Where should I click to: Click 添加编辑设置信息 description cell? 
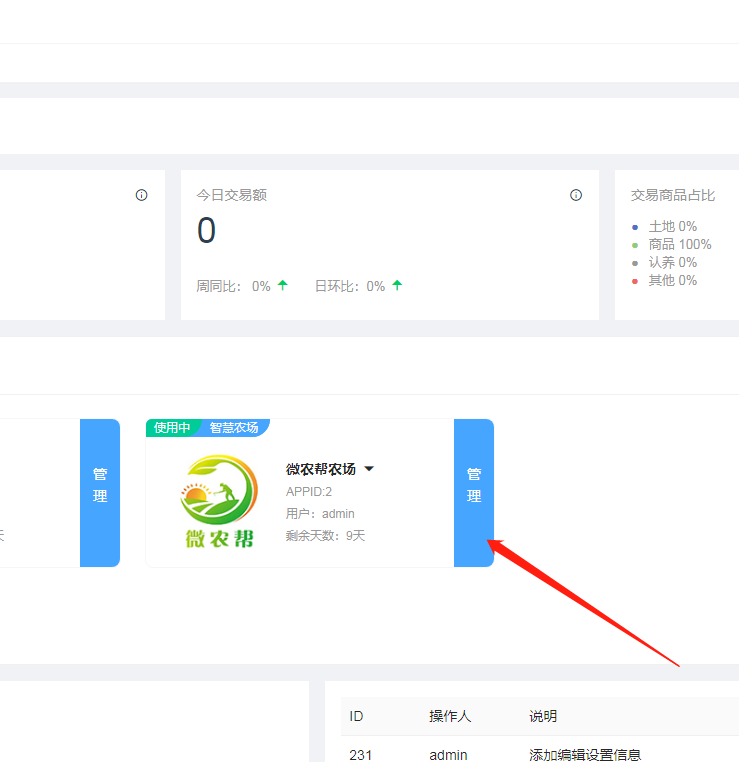coord(585,755)
